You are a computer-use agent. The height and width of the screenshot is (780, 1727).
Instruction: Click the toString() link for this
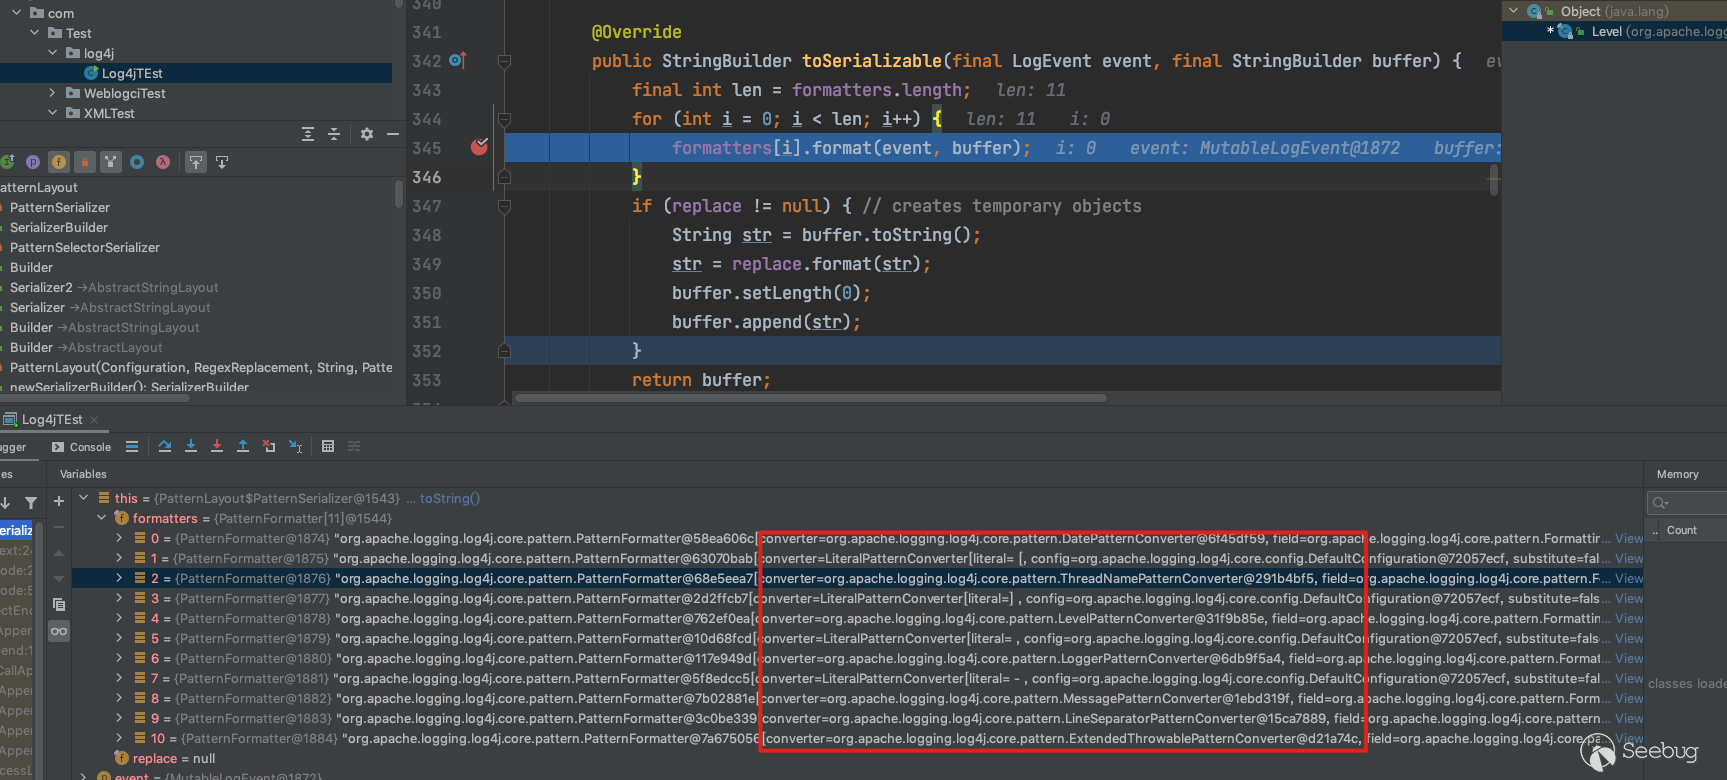pos(449,498)
